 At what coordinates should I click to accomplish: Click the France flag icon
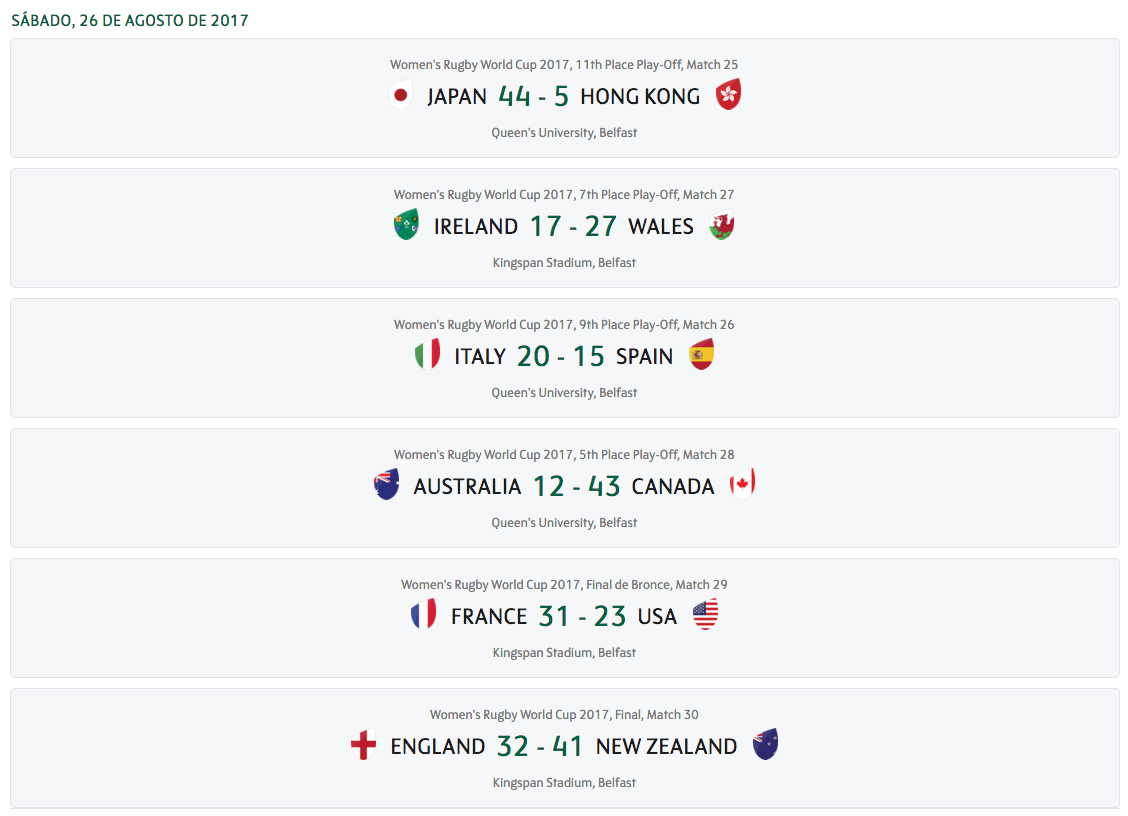(423, 615)
